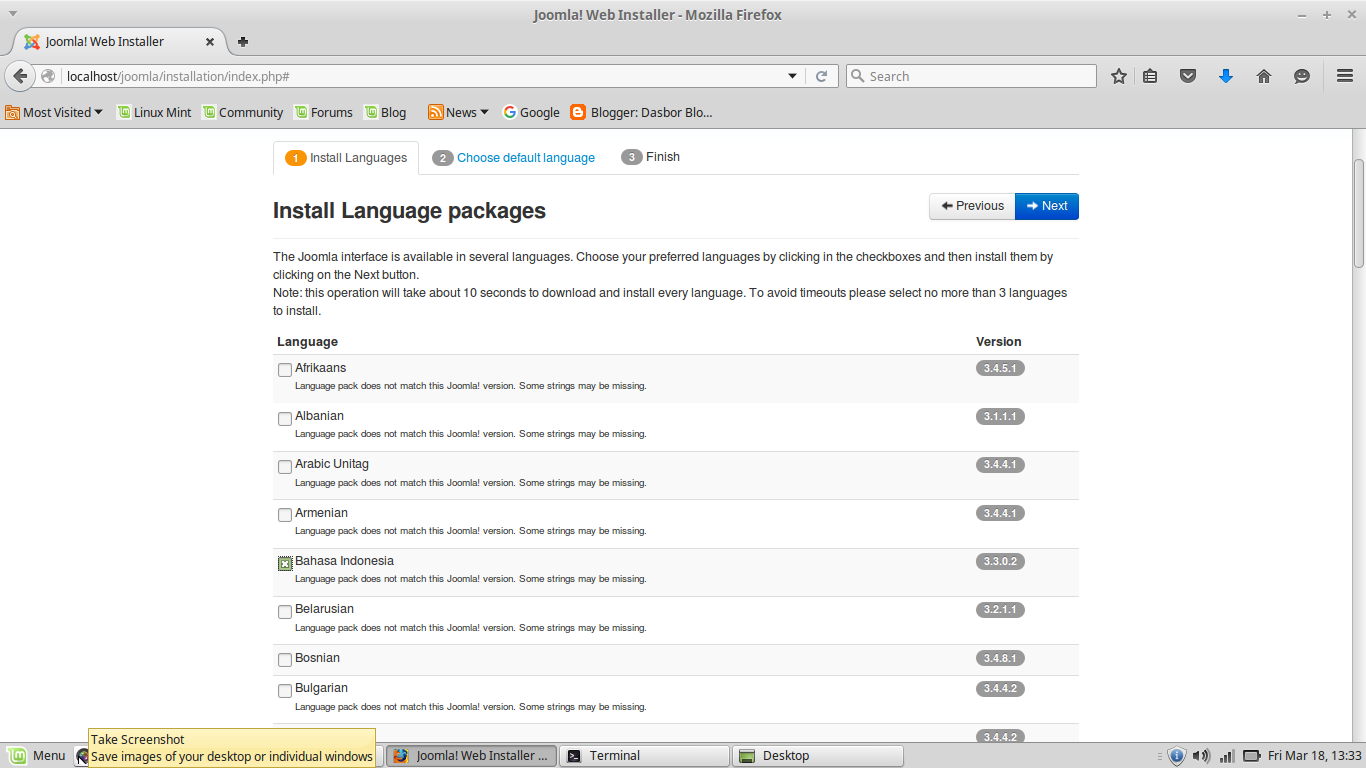Click the Arabic Unitag 3.4.4.1 version badge

click(x=1000, y=464)
